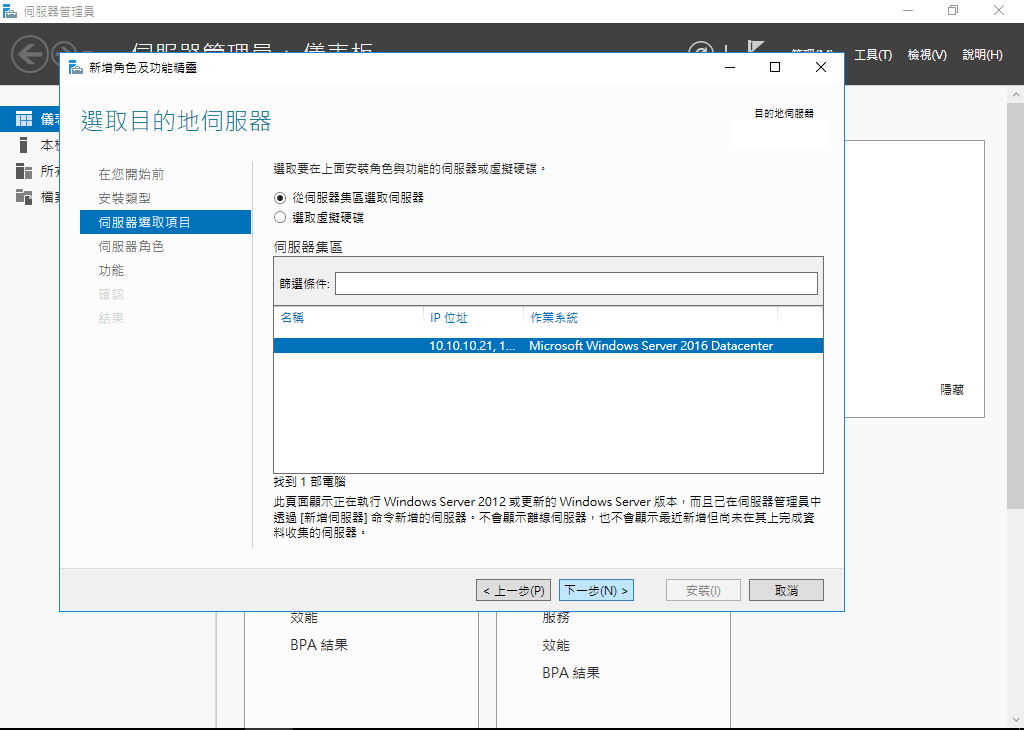This screenshot has width=1024, height=730.
Task: Click the All Servers icon in the sidebar
Action: (24, 171)
